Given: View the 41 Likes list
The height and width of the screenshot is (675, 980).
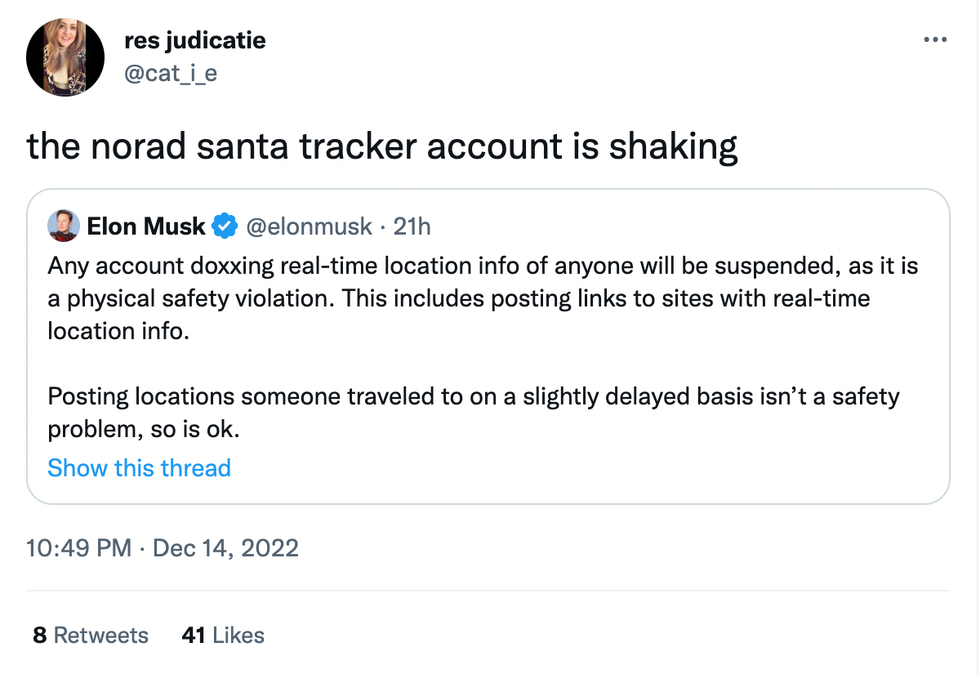Looking at the screenshot, I should (223, 635).
